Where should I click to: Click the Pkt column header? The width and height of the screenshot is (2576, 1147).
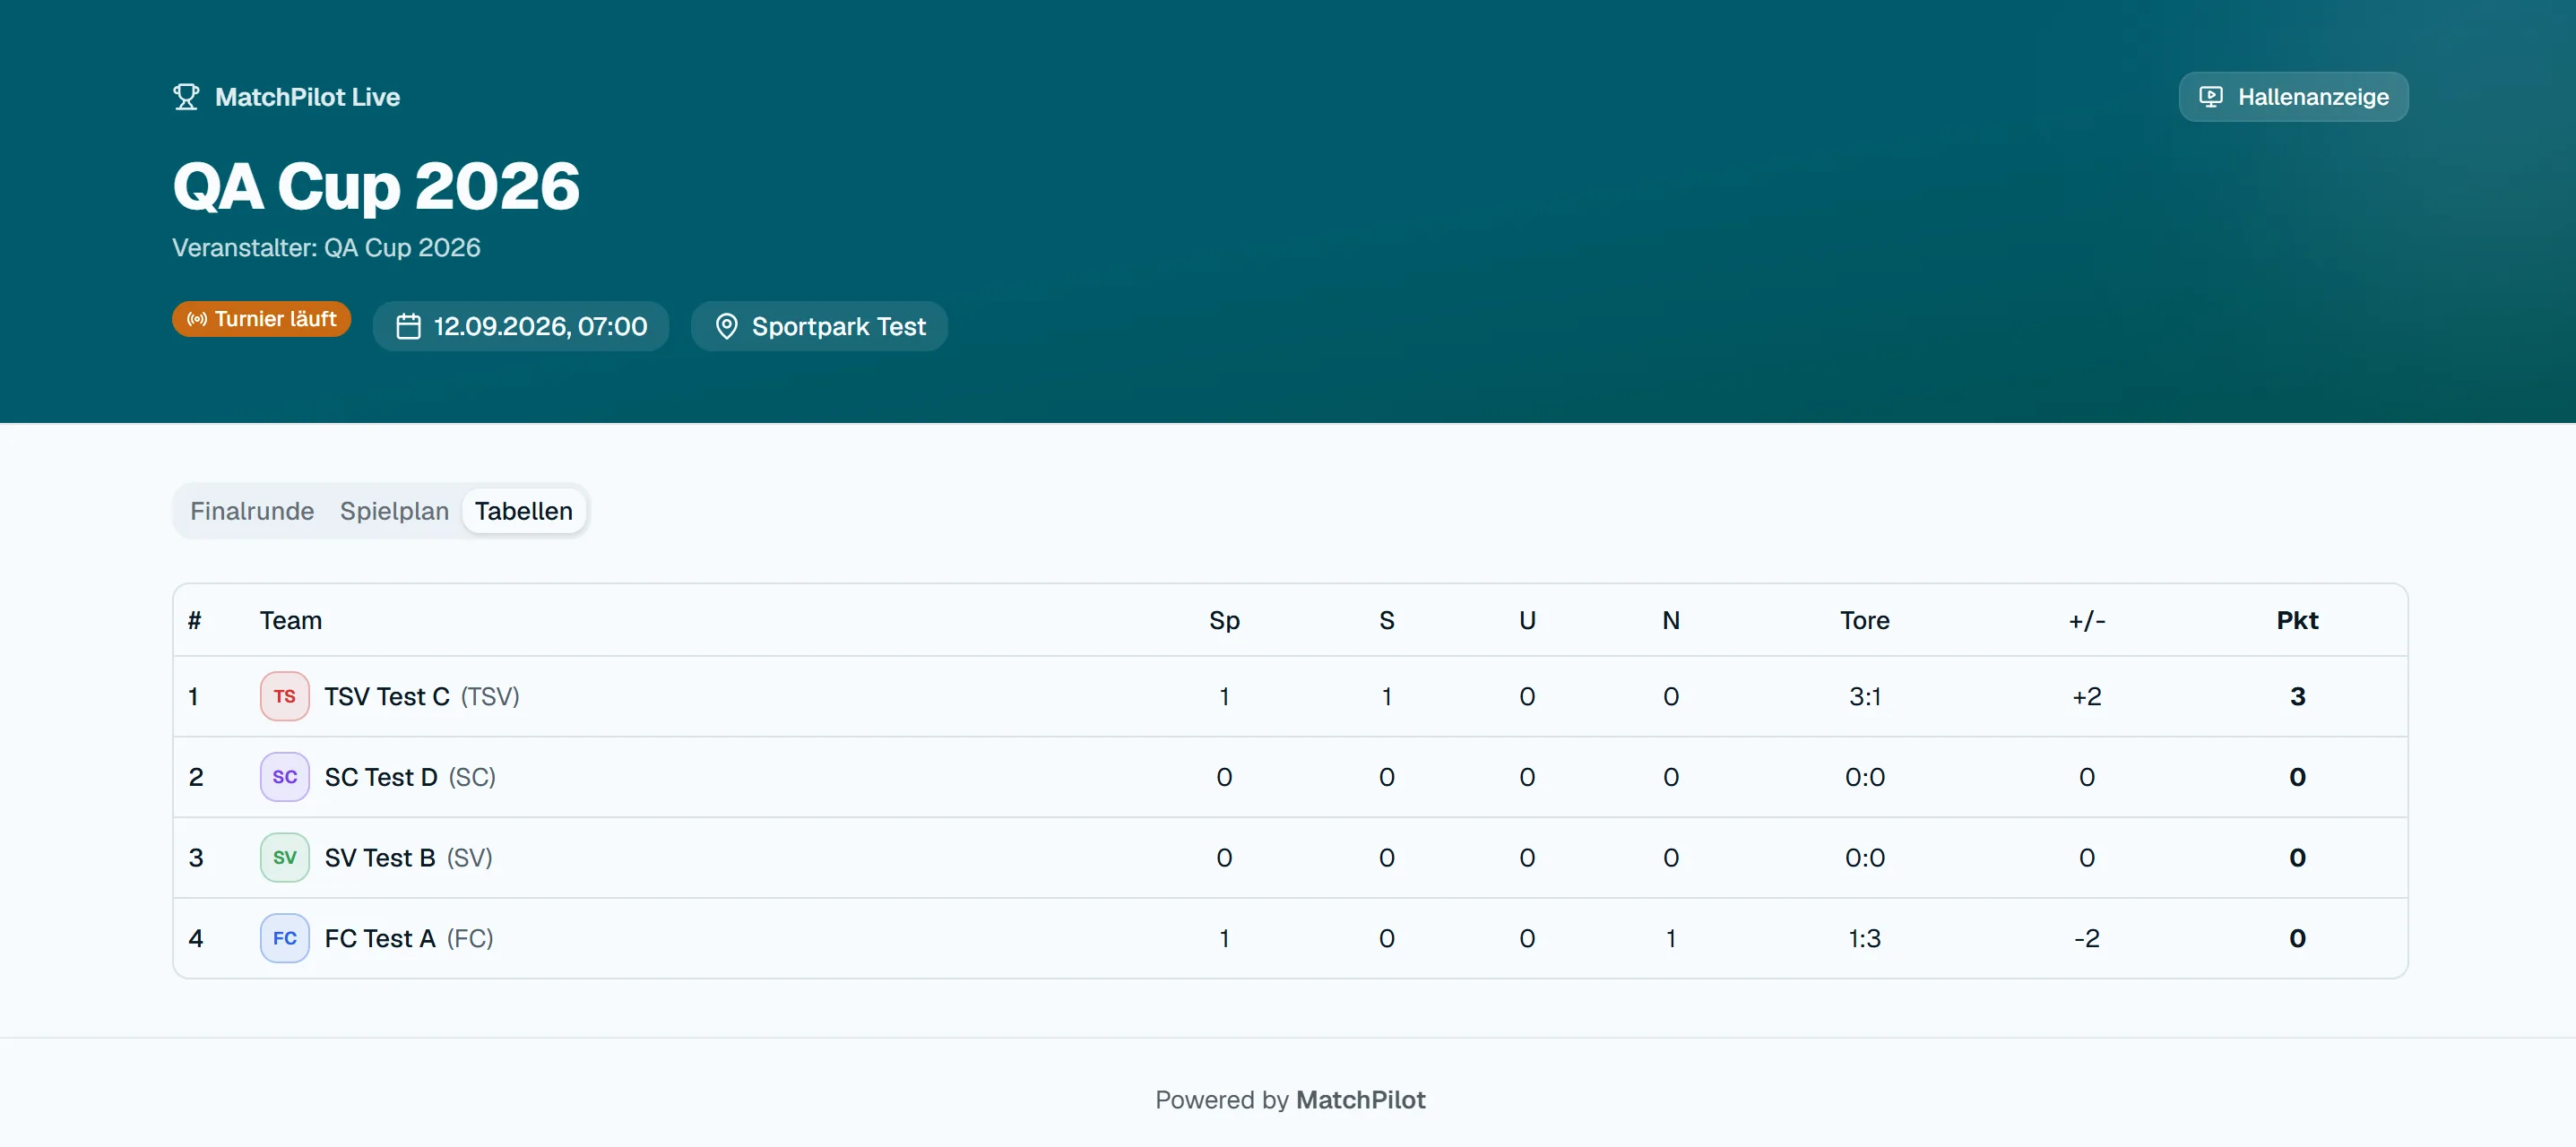click(x=2297, y=621)
